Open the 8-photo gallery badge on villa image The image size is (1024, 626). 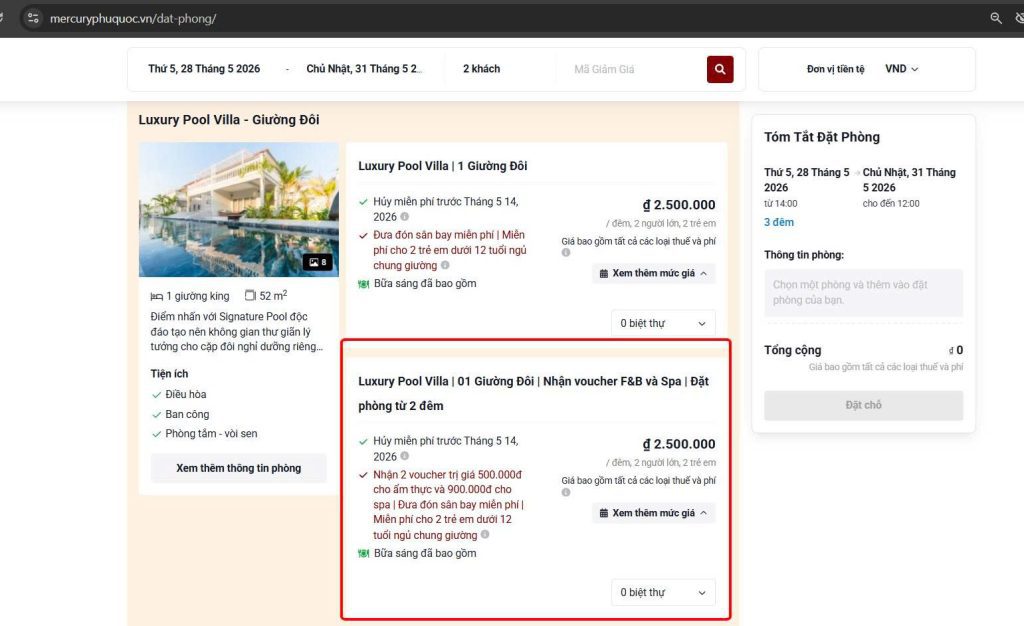pos(318,263)
